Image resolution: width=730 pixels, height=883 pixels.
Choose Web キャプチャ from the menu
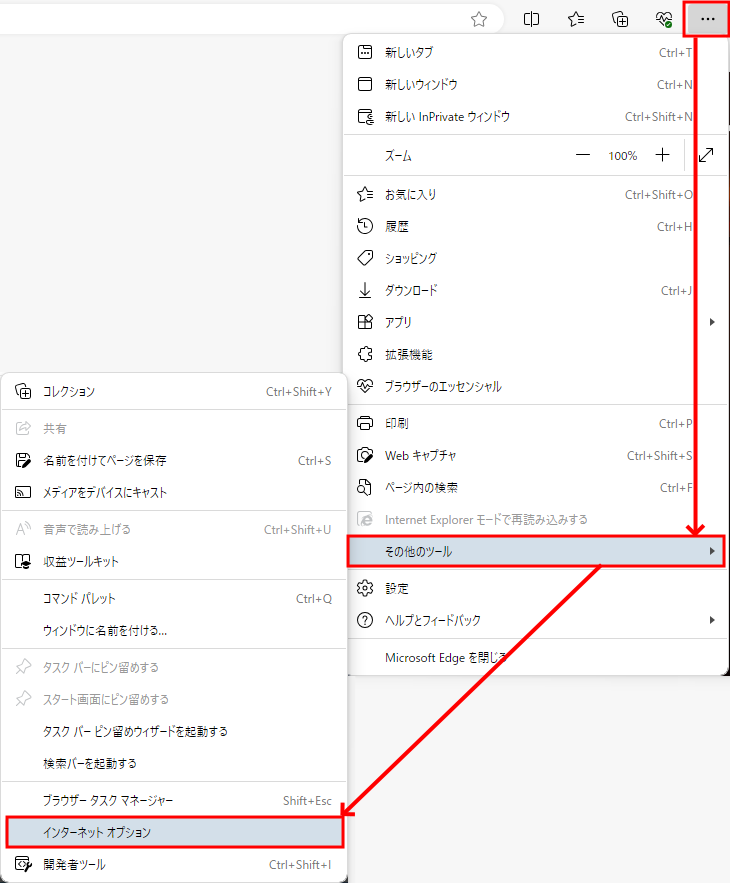535,455
